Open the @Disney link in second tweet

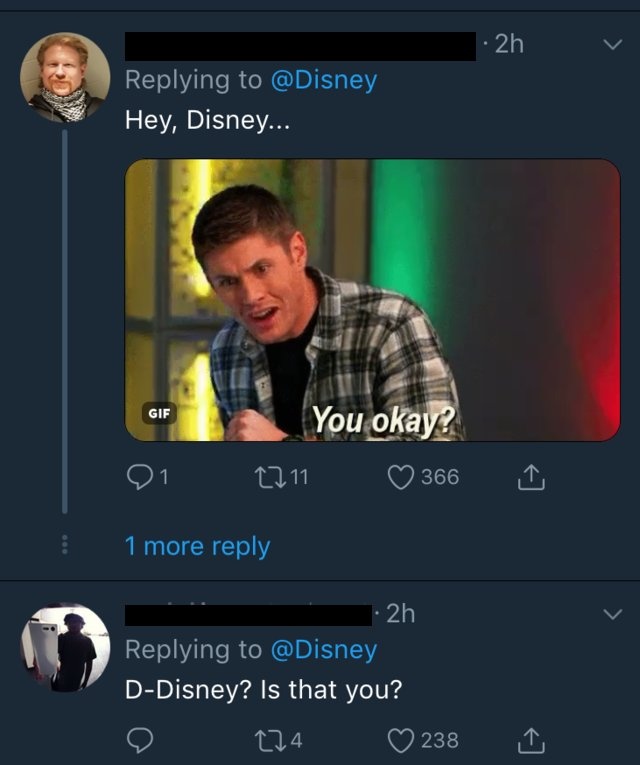324,650
